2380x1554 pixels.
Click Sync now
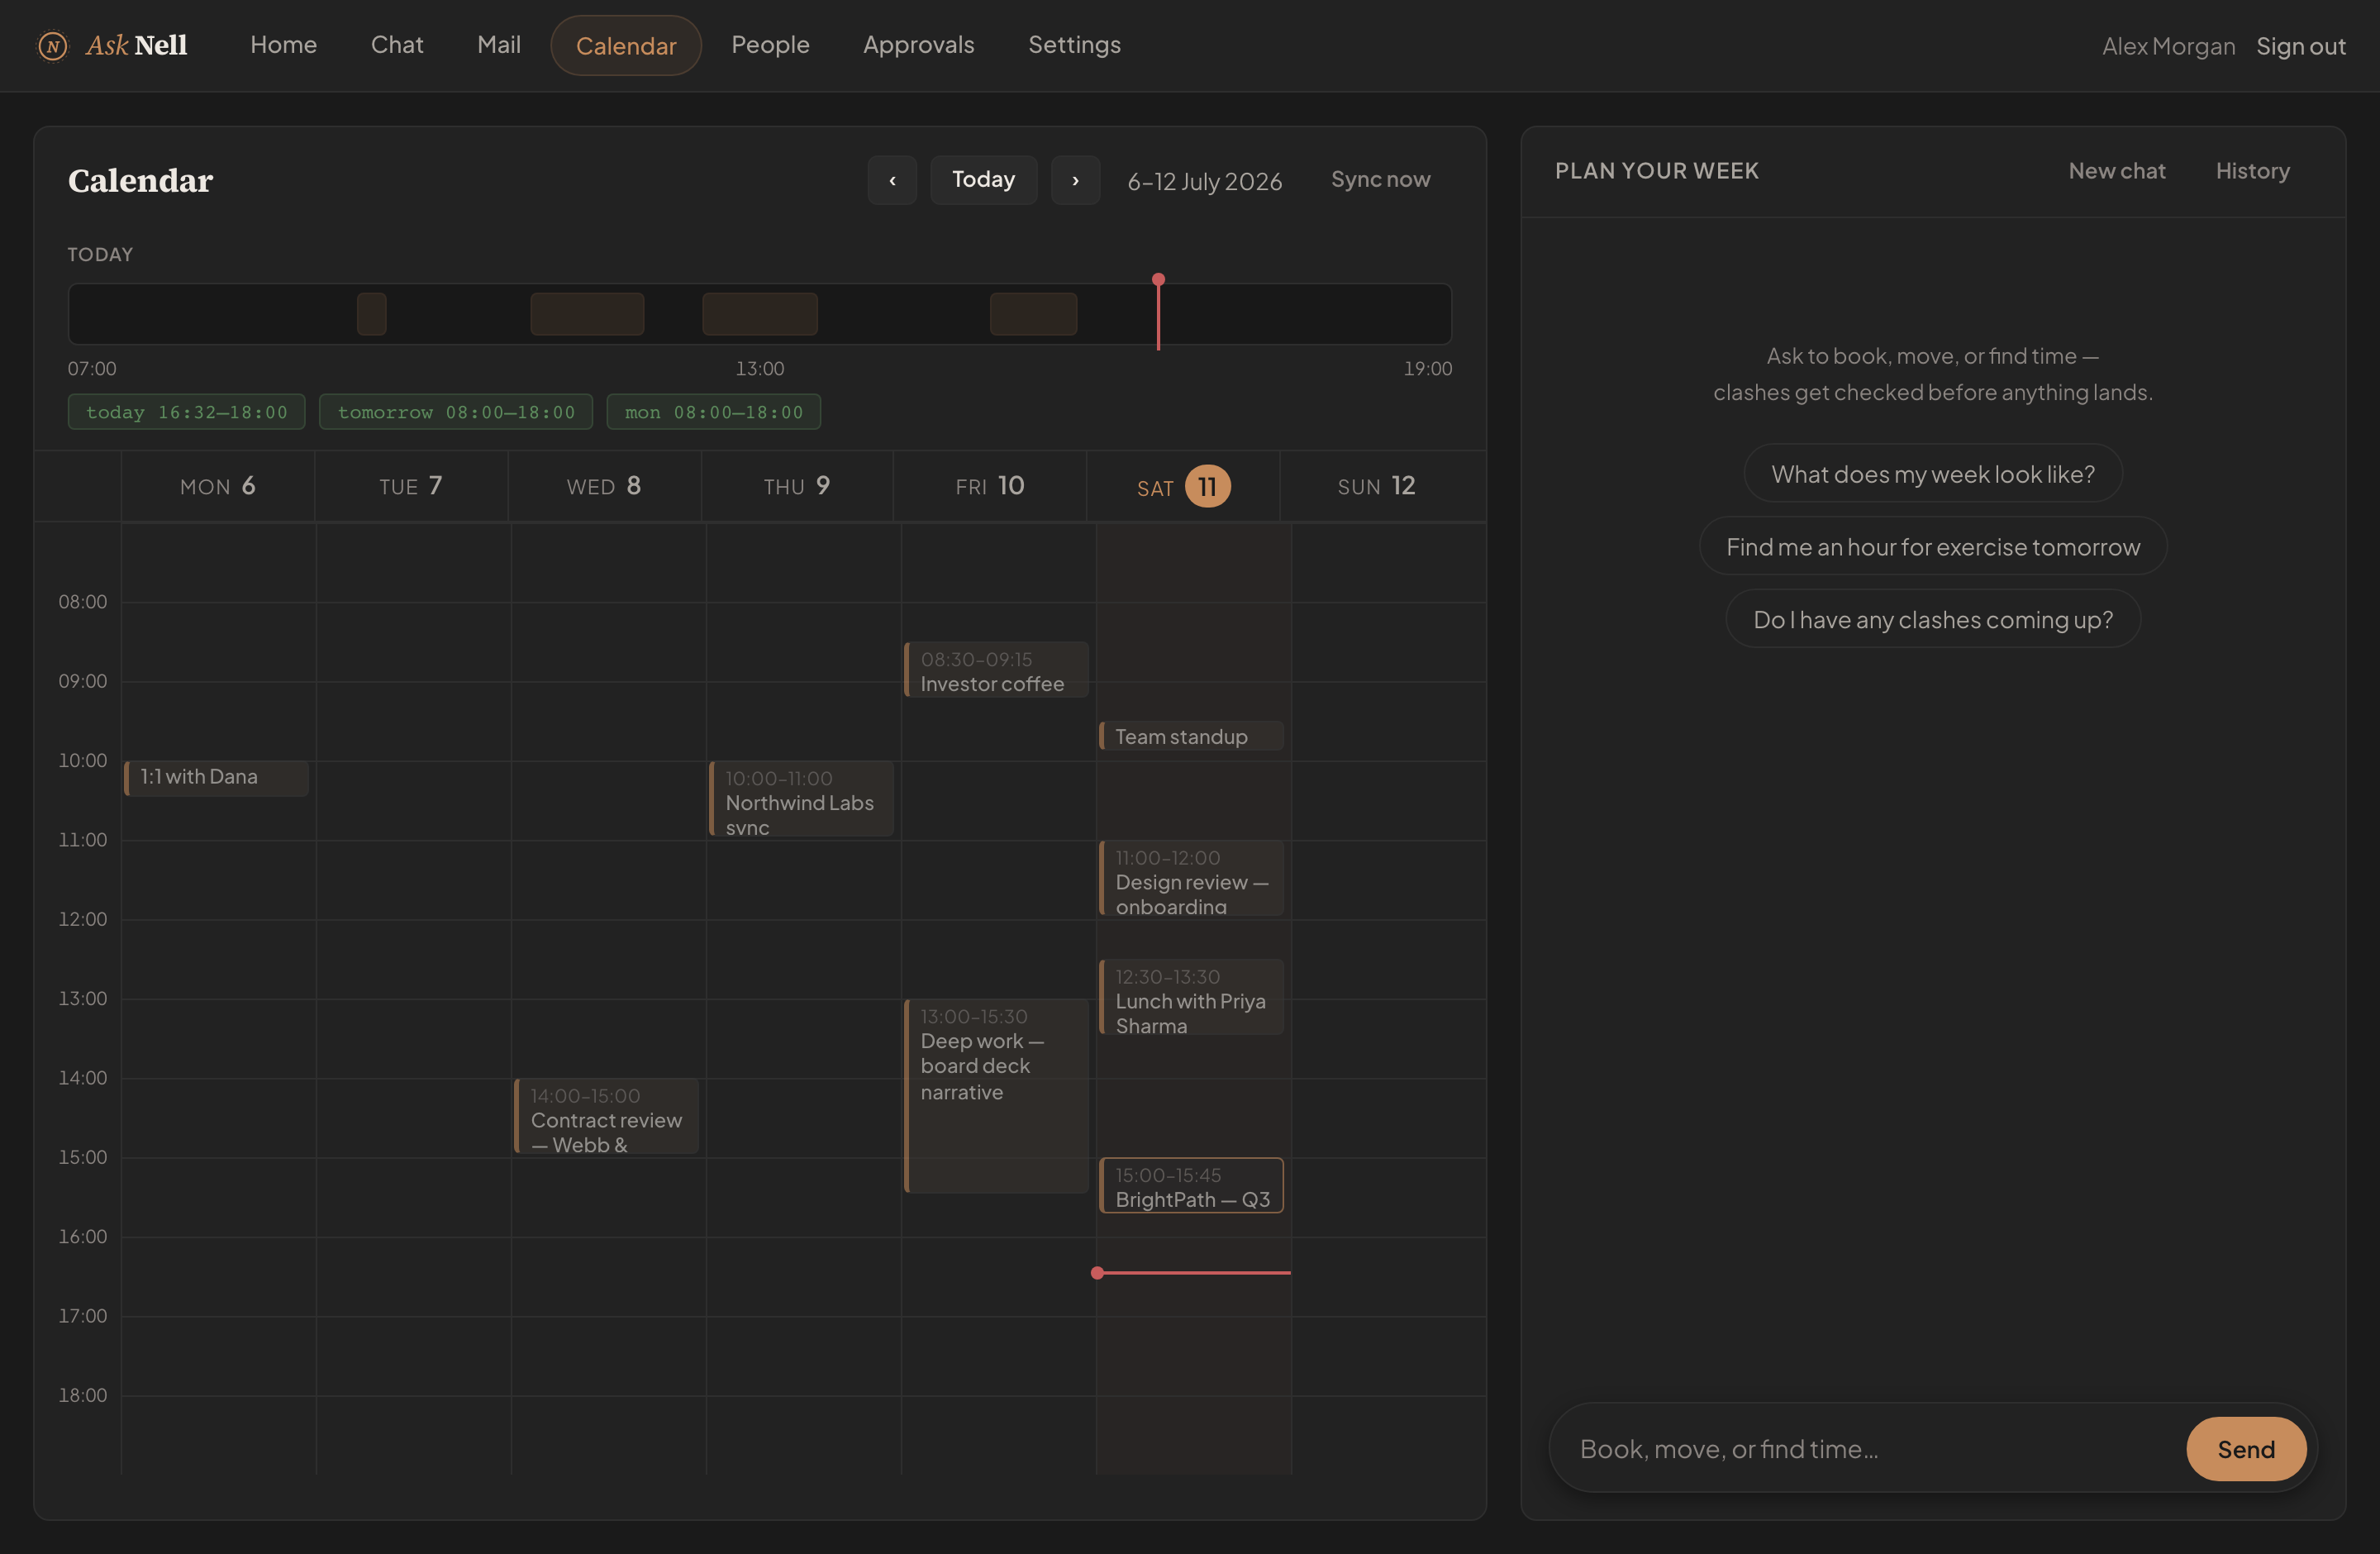1380,180
